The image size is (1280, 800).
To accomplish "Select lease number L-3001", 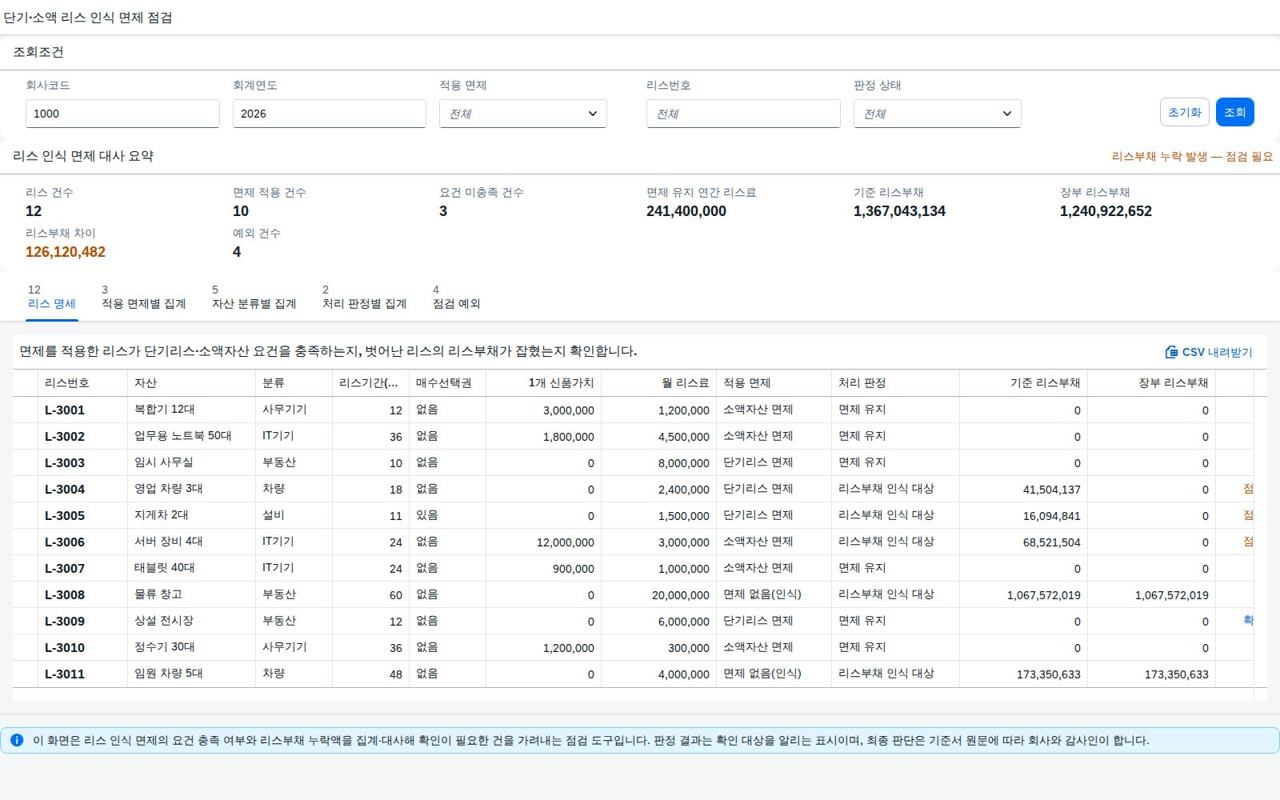I will point(65,410).
